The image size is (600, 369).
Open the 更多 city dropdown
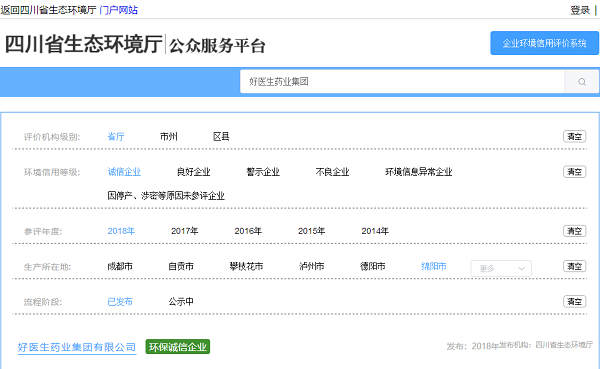click(501, 268)
